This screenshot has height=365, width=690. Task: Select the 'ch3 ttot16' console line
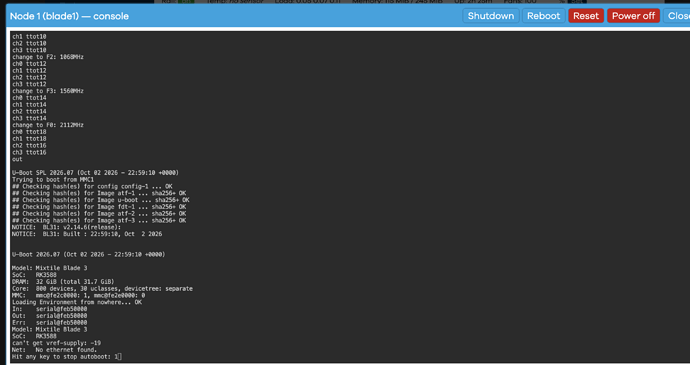pos(29,152)
